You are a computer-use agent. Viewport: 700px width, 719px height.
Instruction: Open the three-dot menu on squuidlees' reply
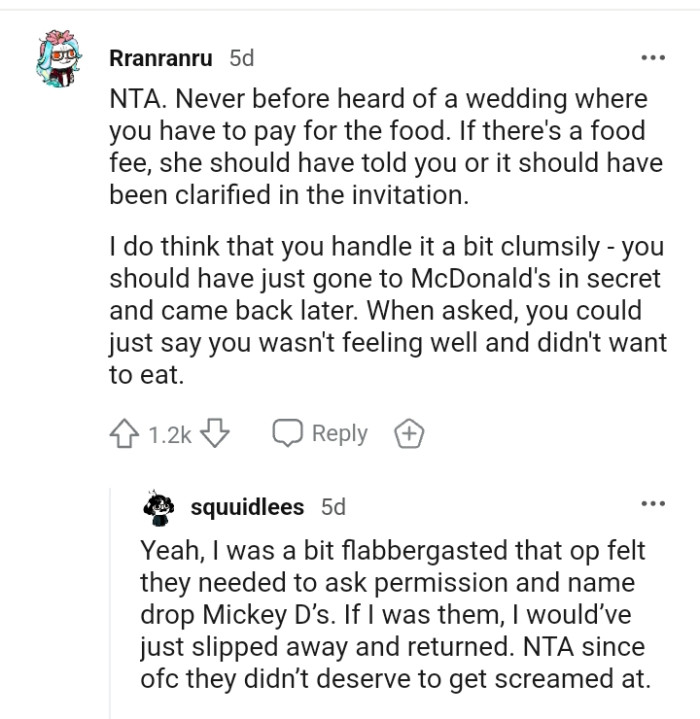pyautogui.click(x=653, y=503)
